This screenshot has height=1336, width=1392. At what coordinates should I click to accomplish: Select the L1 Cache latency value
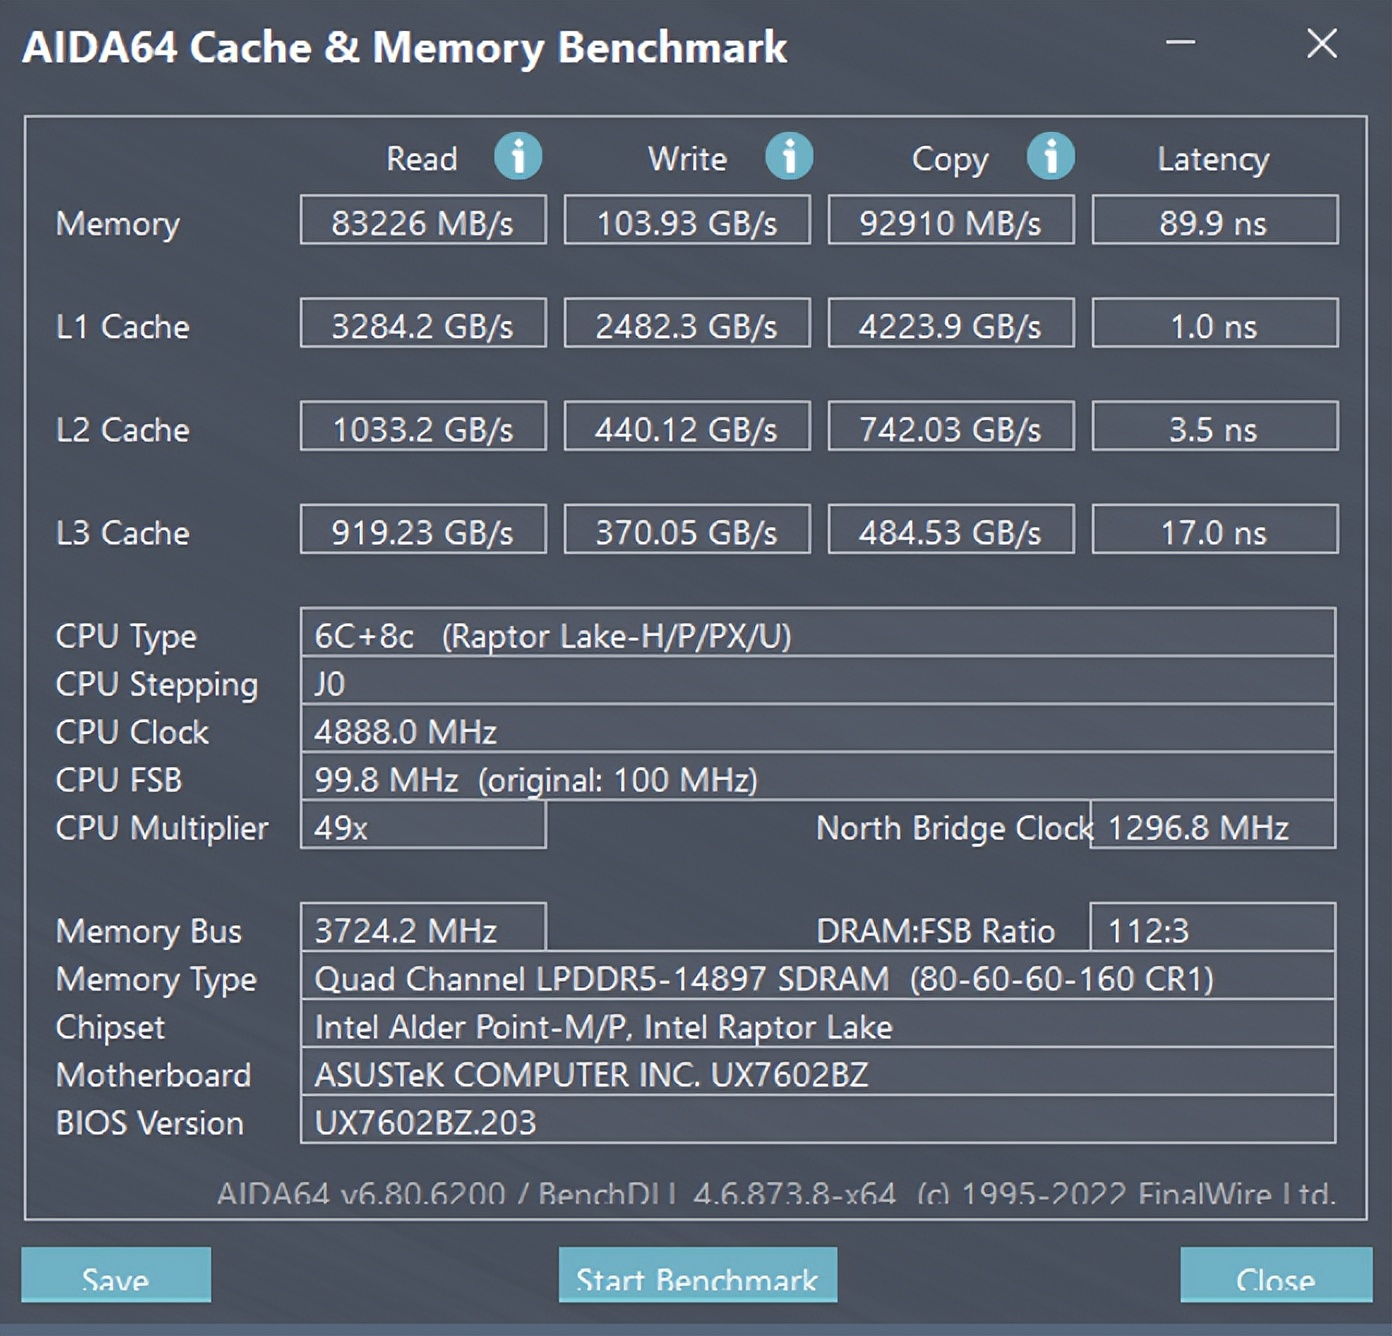click(x=1213, y=324)
